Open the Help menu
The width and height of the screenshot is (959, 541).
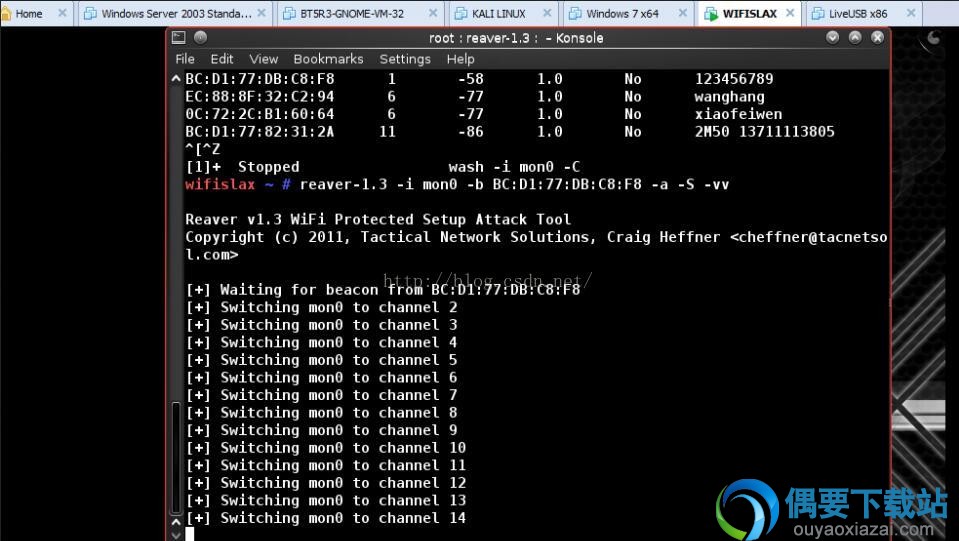point(460,59)
